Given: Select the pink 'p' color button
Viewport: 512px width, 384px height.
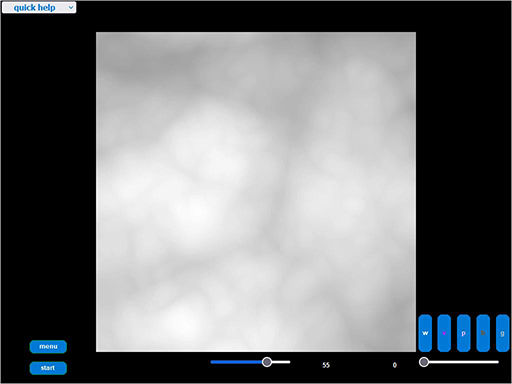Looking at the screenshot, I should tap(463, 333).
